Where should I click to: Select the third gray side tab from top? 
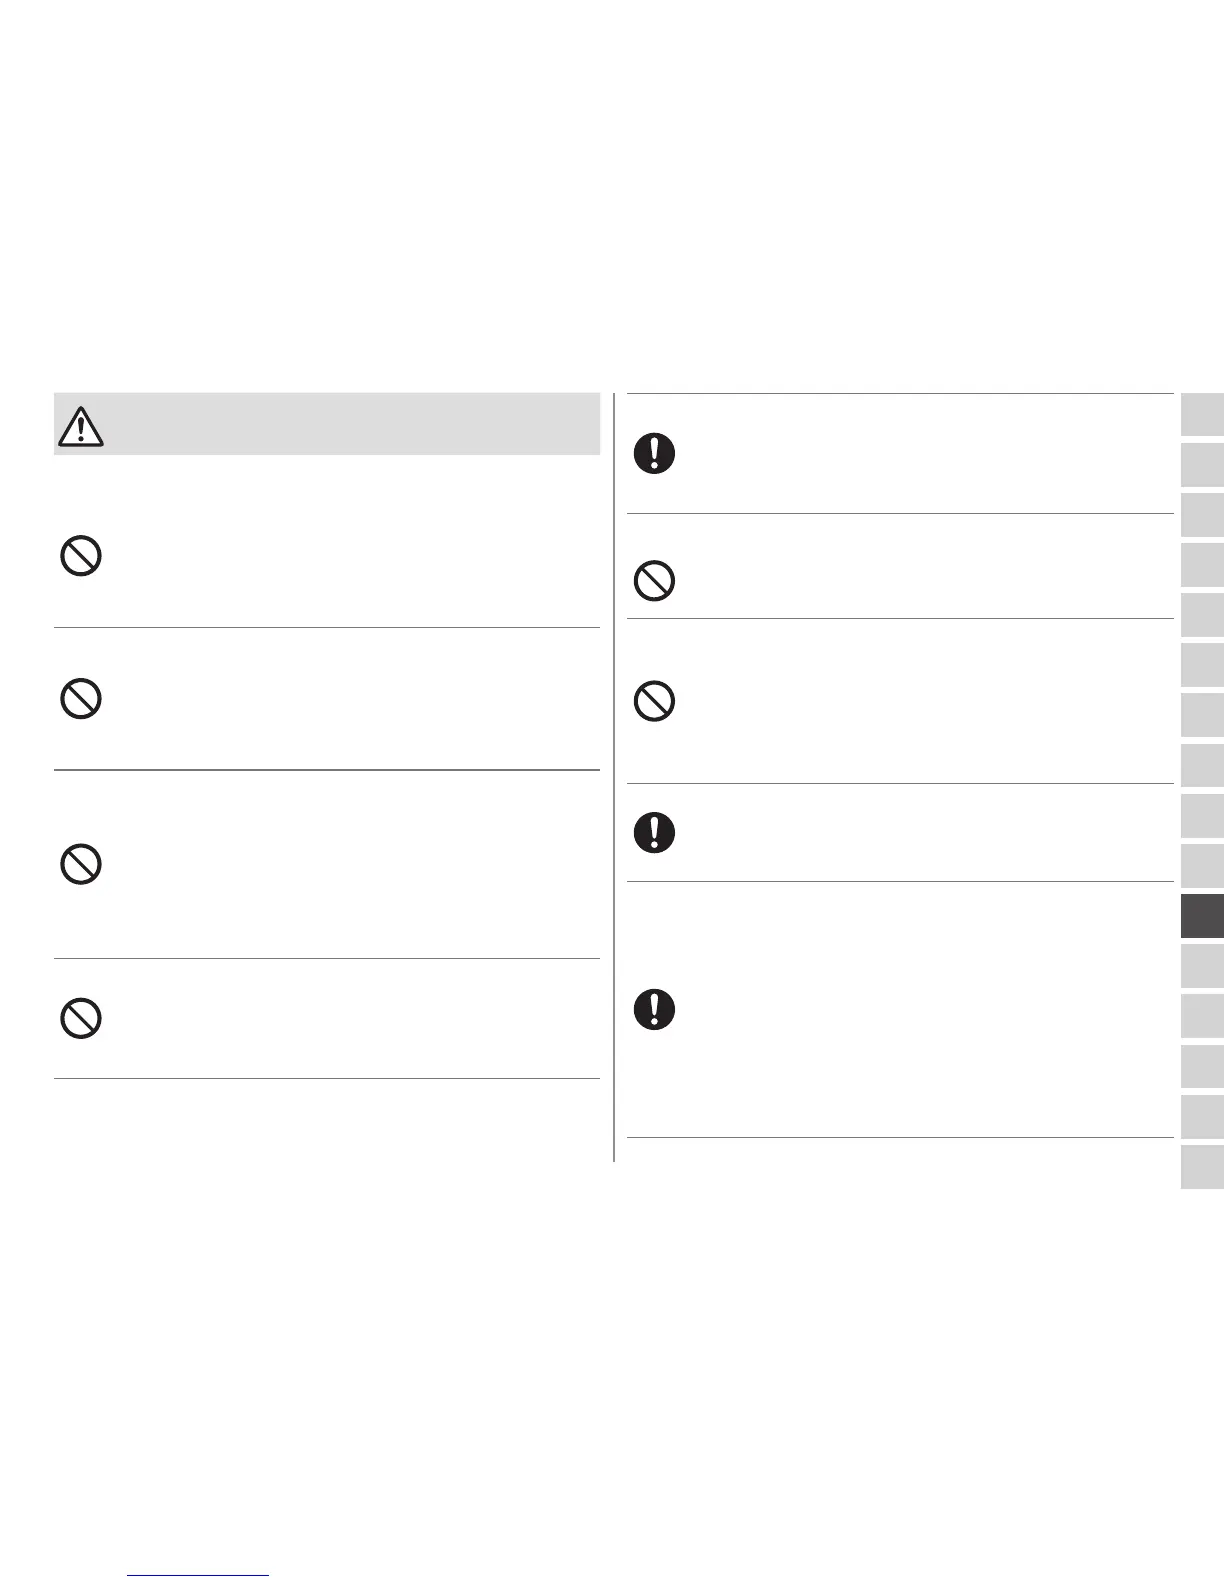[1202, 515]
